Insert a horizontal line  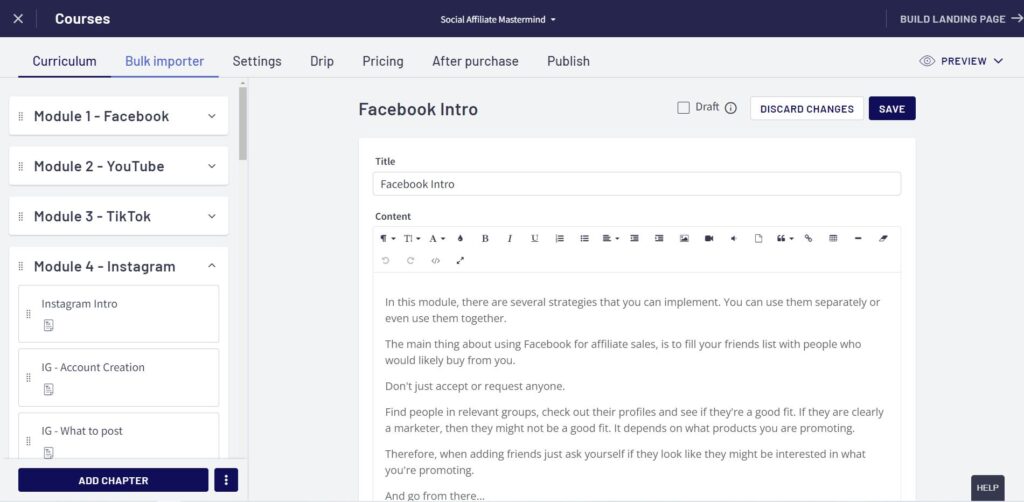(858, 239)
